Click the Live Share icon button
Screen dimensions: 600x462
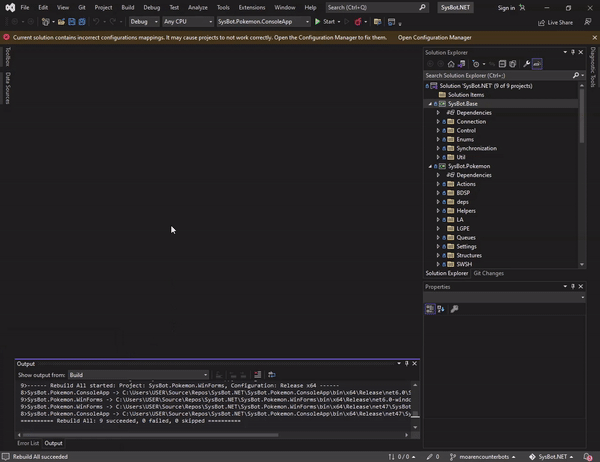pos(555,23)
